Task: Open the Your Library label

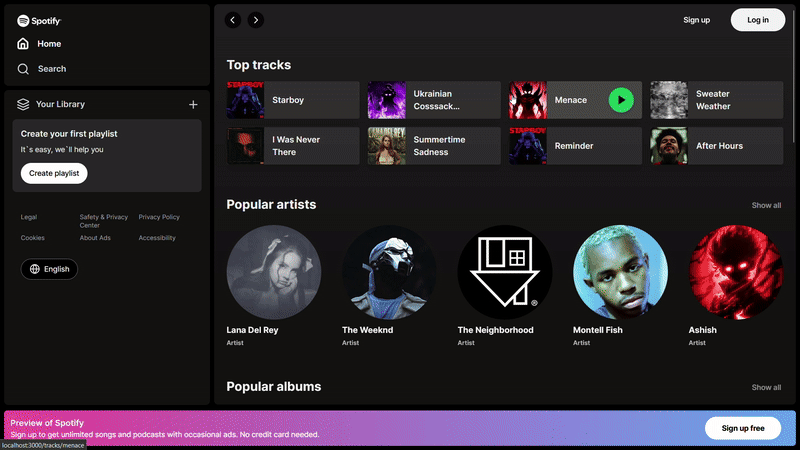Action: pyautogui.click(x=60, y=104)
